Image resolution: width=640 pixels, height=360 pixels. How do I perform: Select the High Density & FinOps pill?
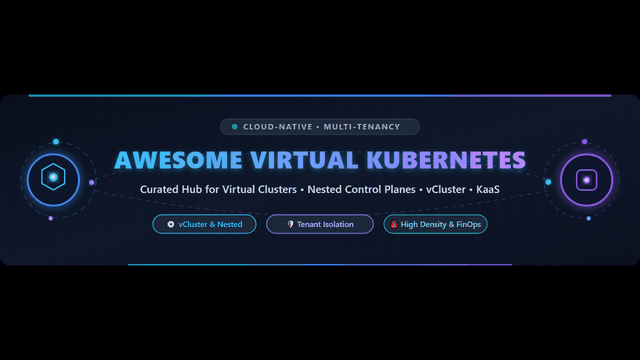coord(435,224)
